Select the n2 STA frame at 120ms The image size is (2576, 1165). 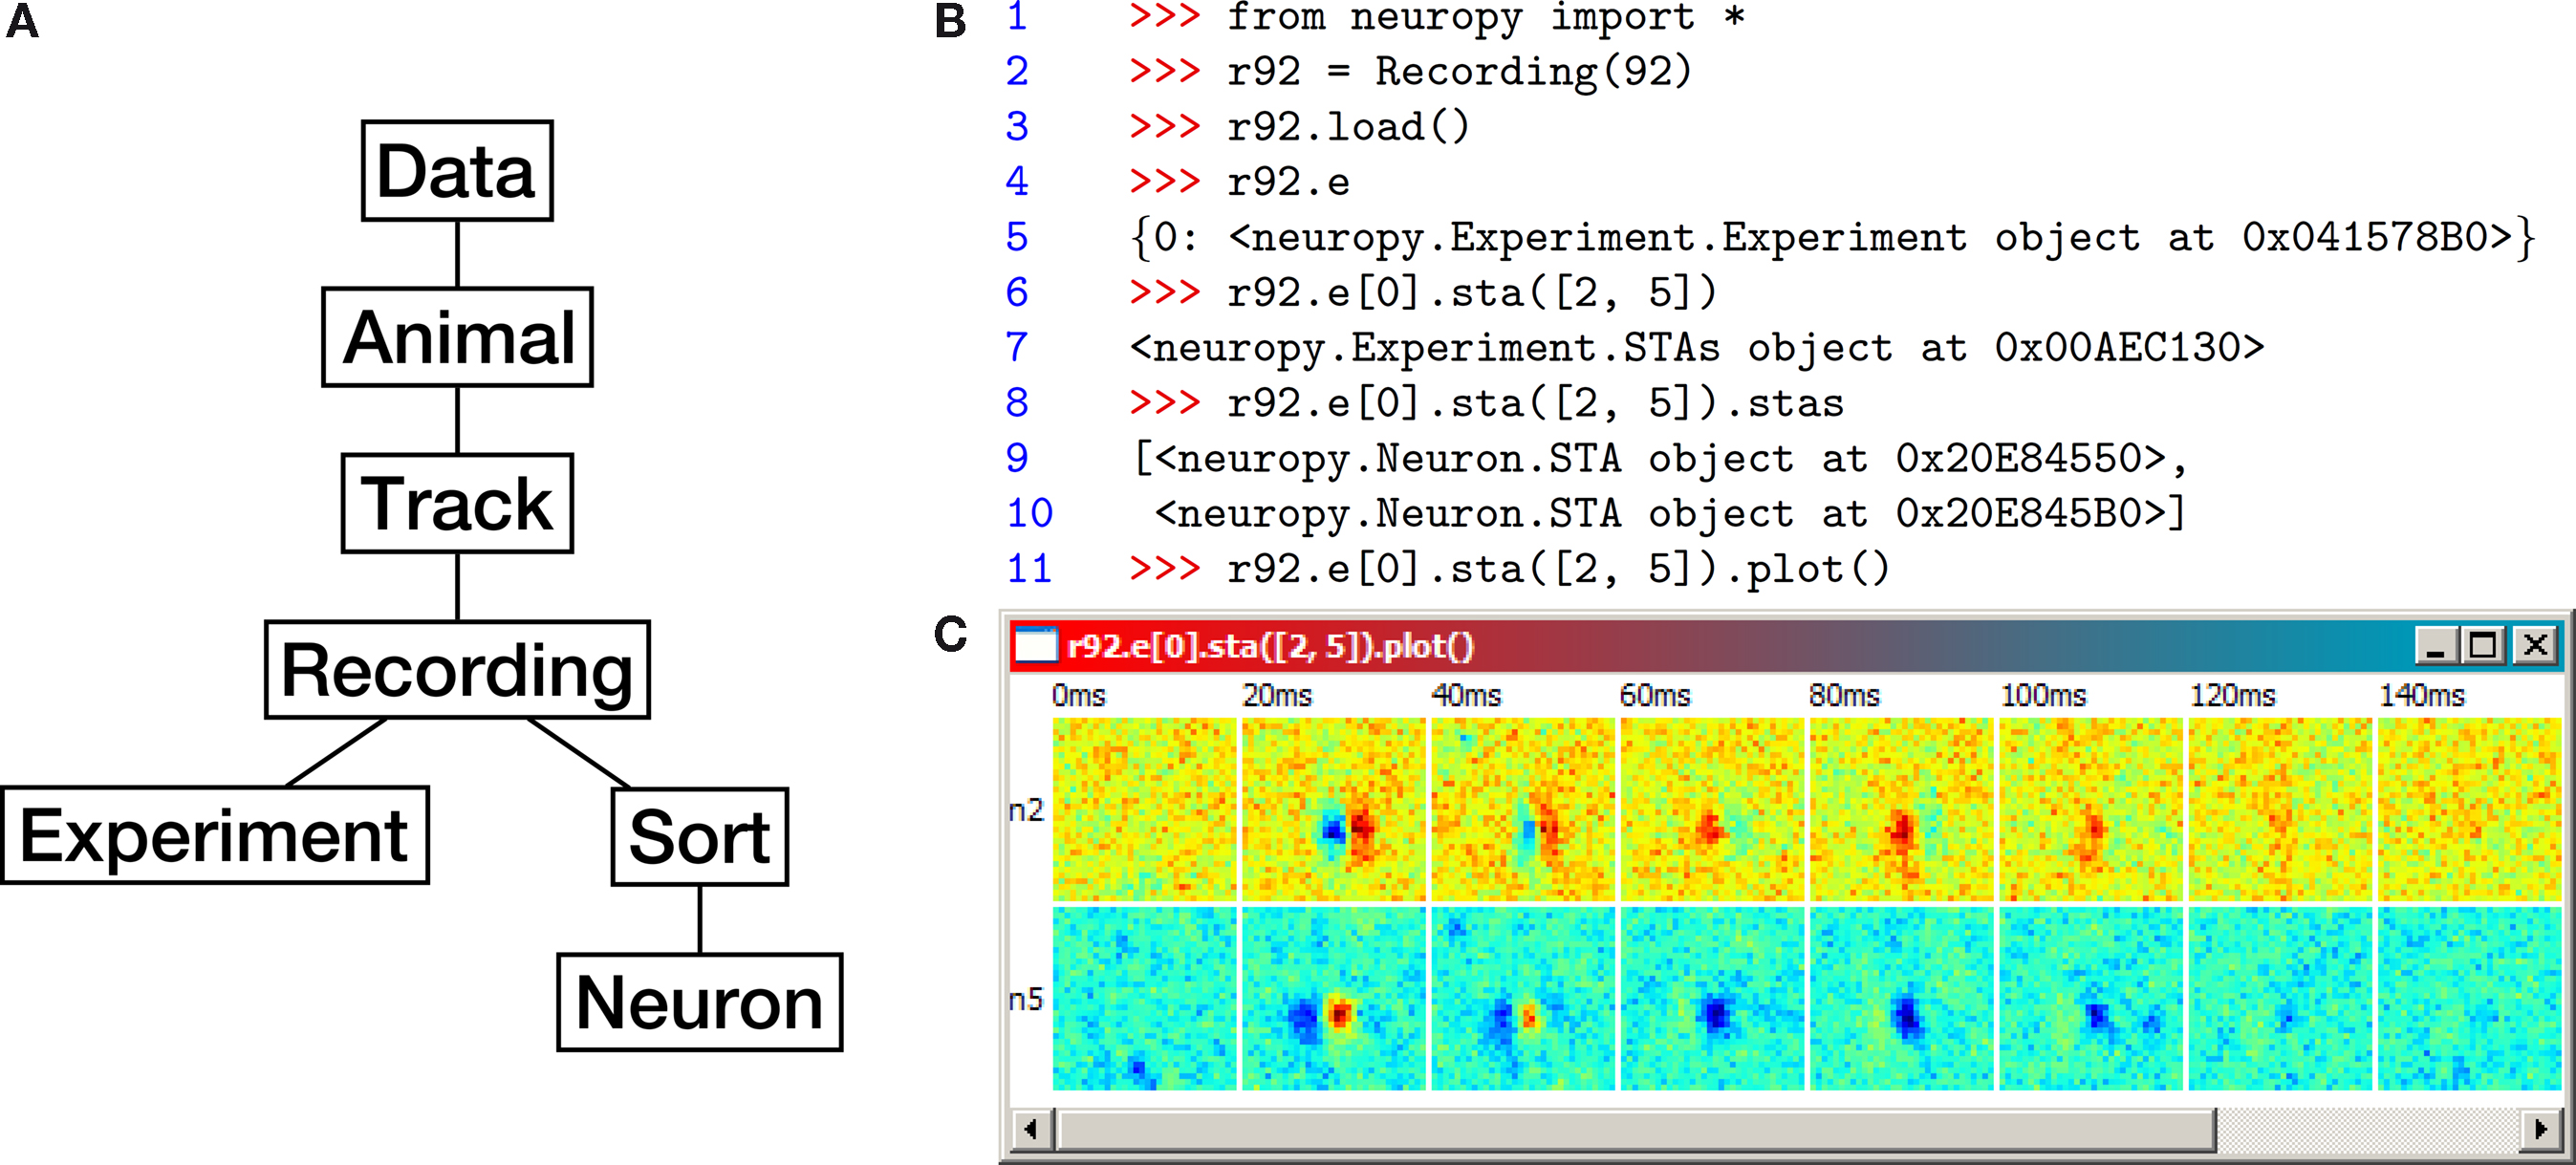tap(2280, 809)
